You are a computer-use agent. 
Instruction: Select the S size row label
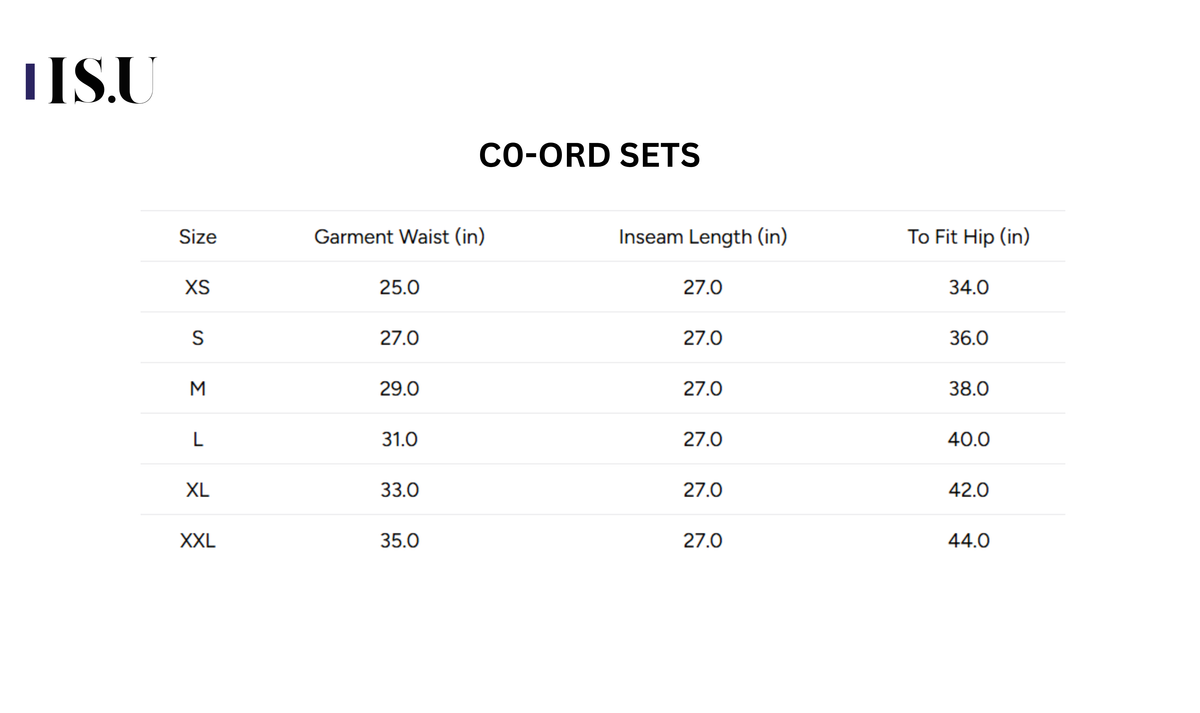coord(198,338)
